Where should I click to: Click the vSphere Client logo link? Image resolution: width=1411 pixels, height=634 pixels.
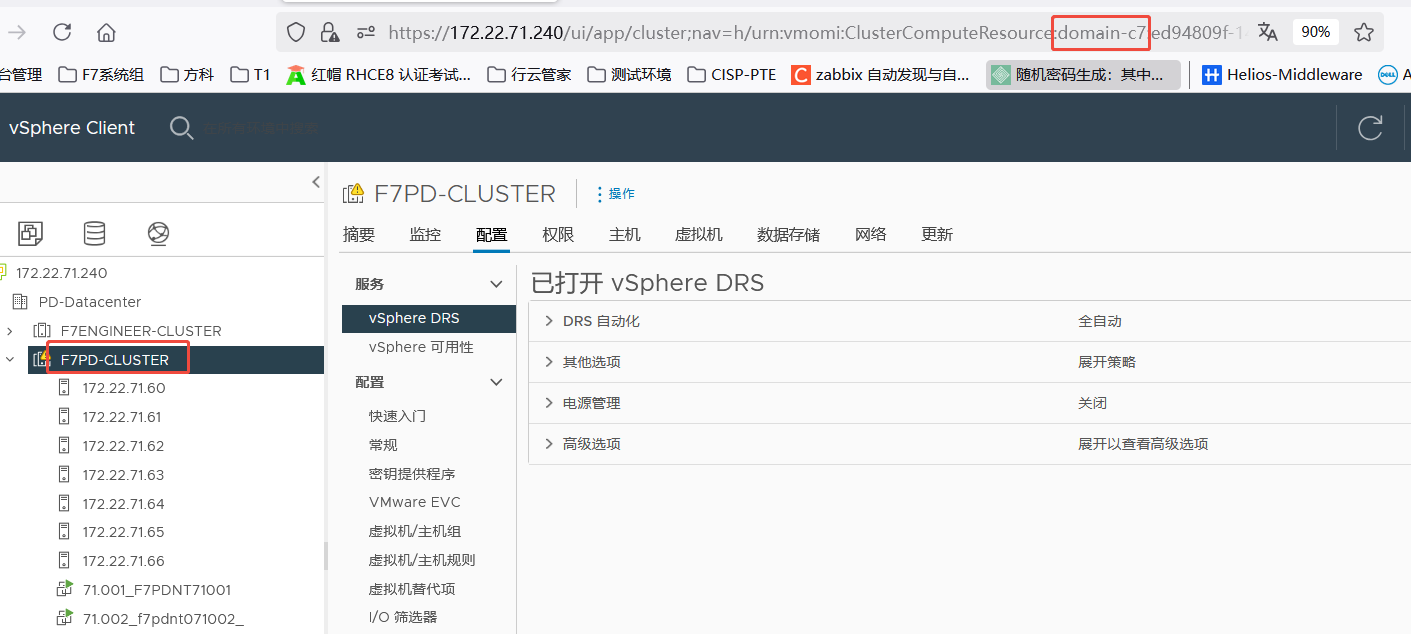point(72,128)
